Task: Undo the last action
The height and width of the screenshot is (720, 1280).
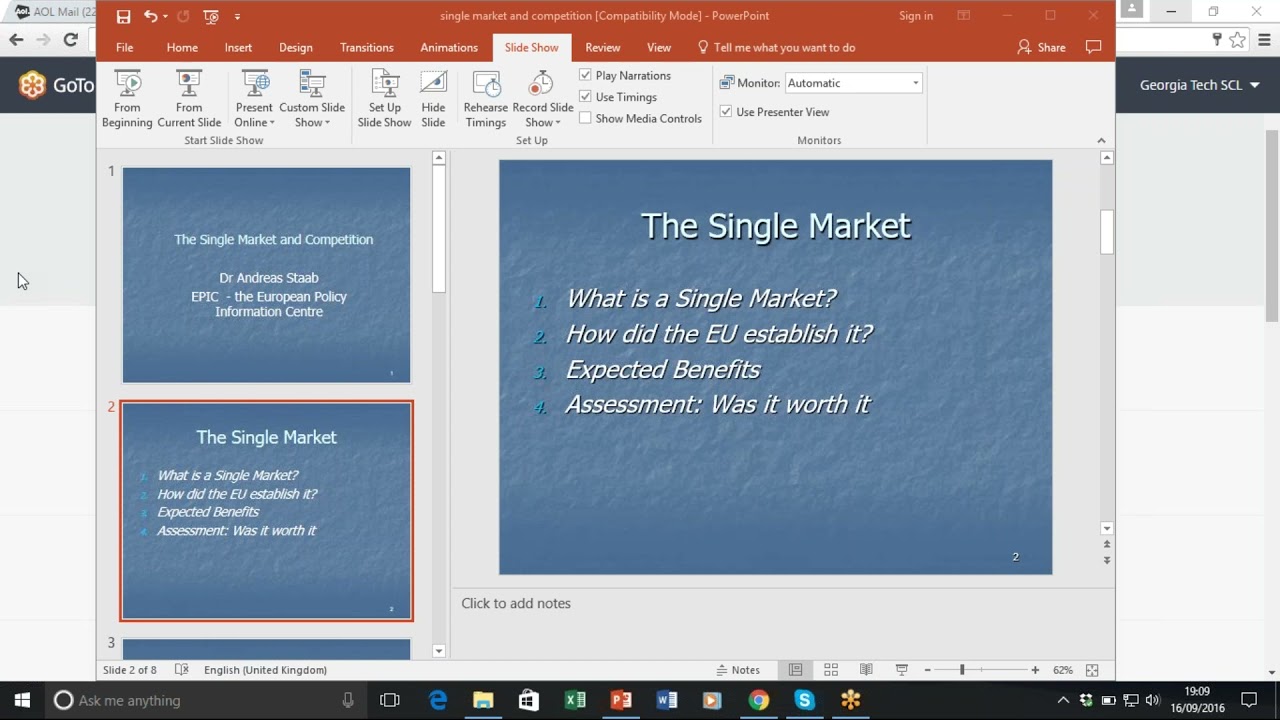Action: 150,16
